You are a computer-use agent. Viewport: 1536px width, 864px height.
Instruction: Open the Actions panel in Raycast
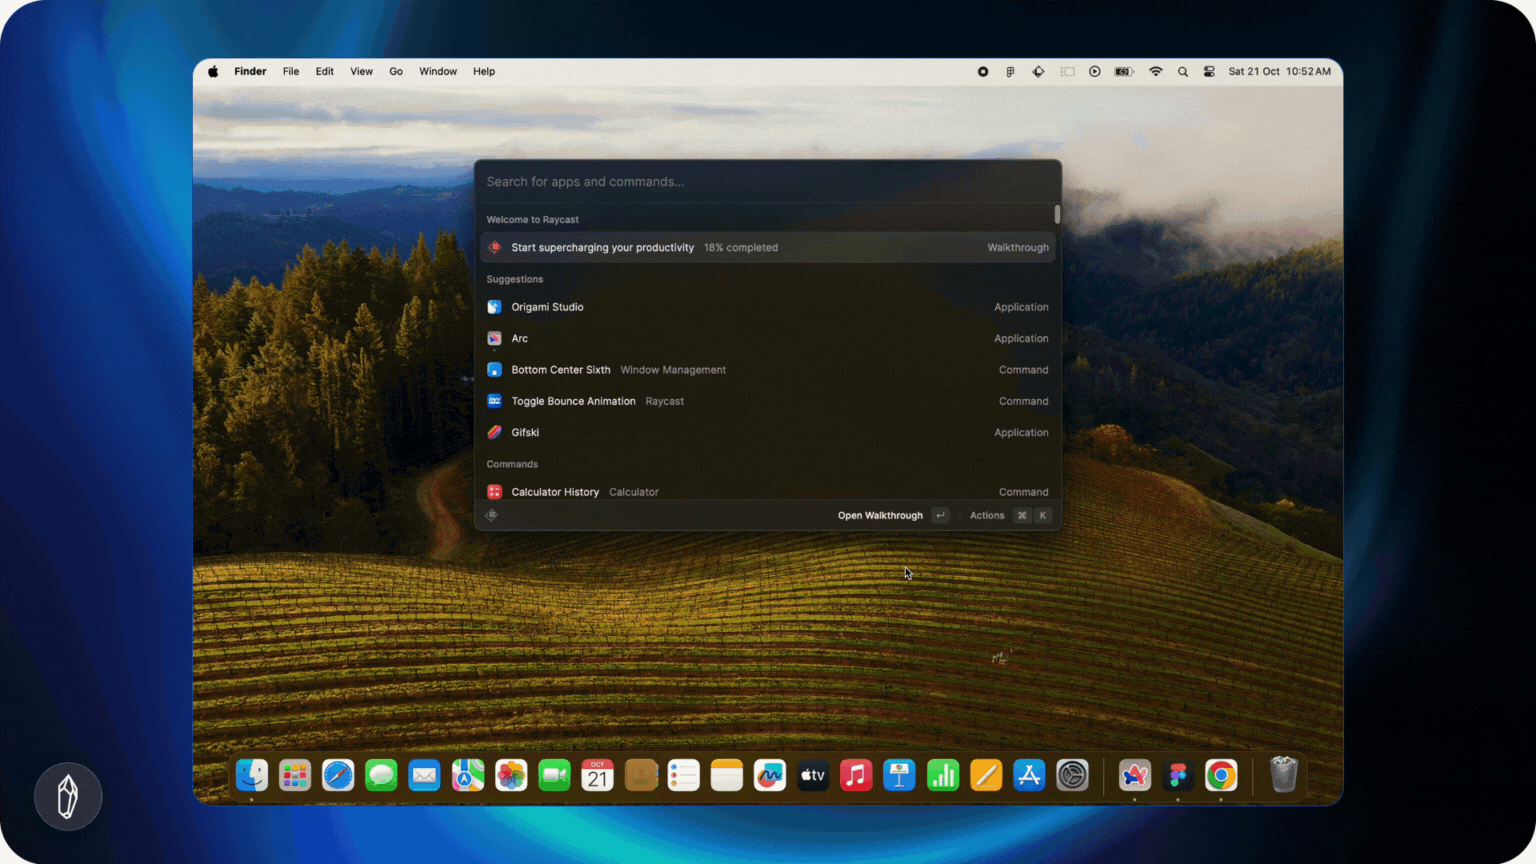1009,515
